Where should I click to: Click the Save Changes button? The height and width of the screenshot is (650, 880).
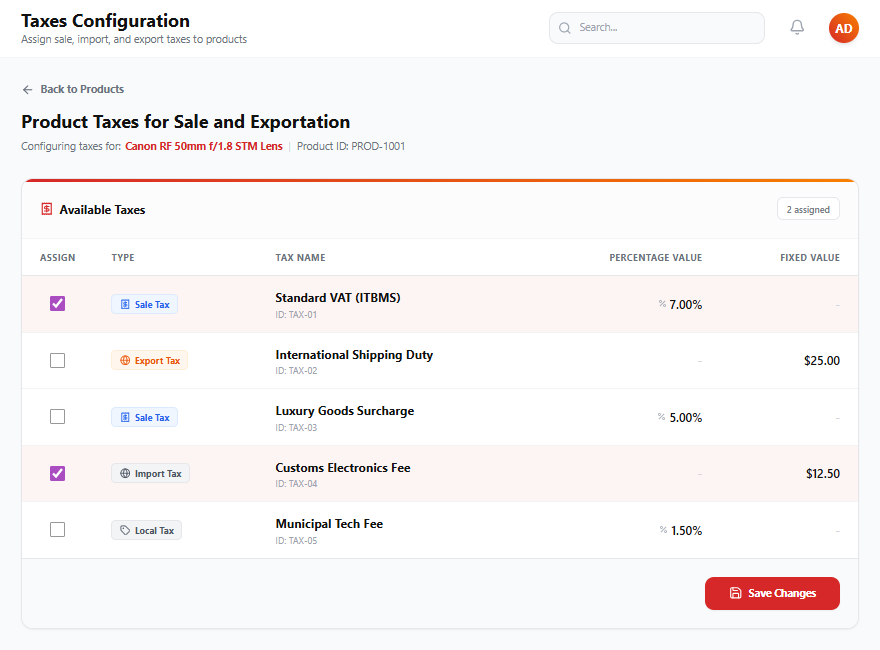[772, 593]
